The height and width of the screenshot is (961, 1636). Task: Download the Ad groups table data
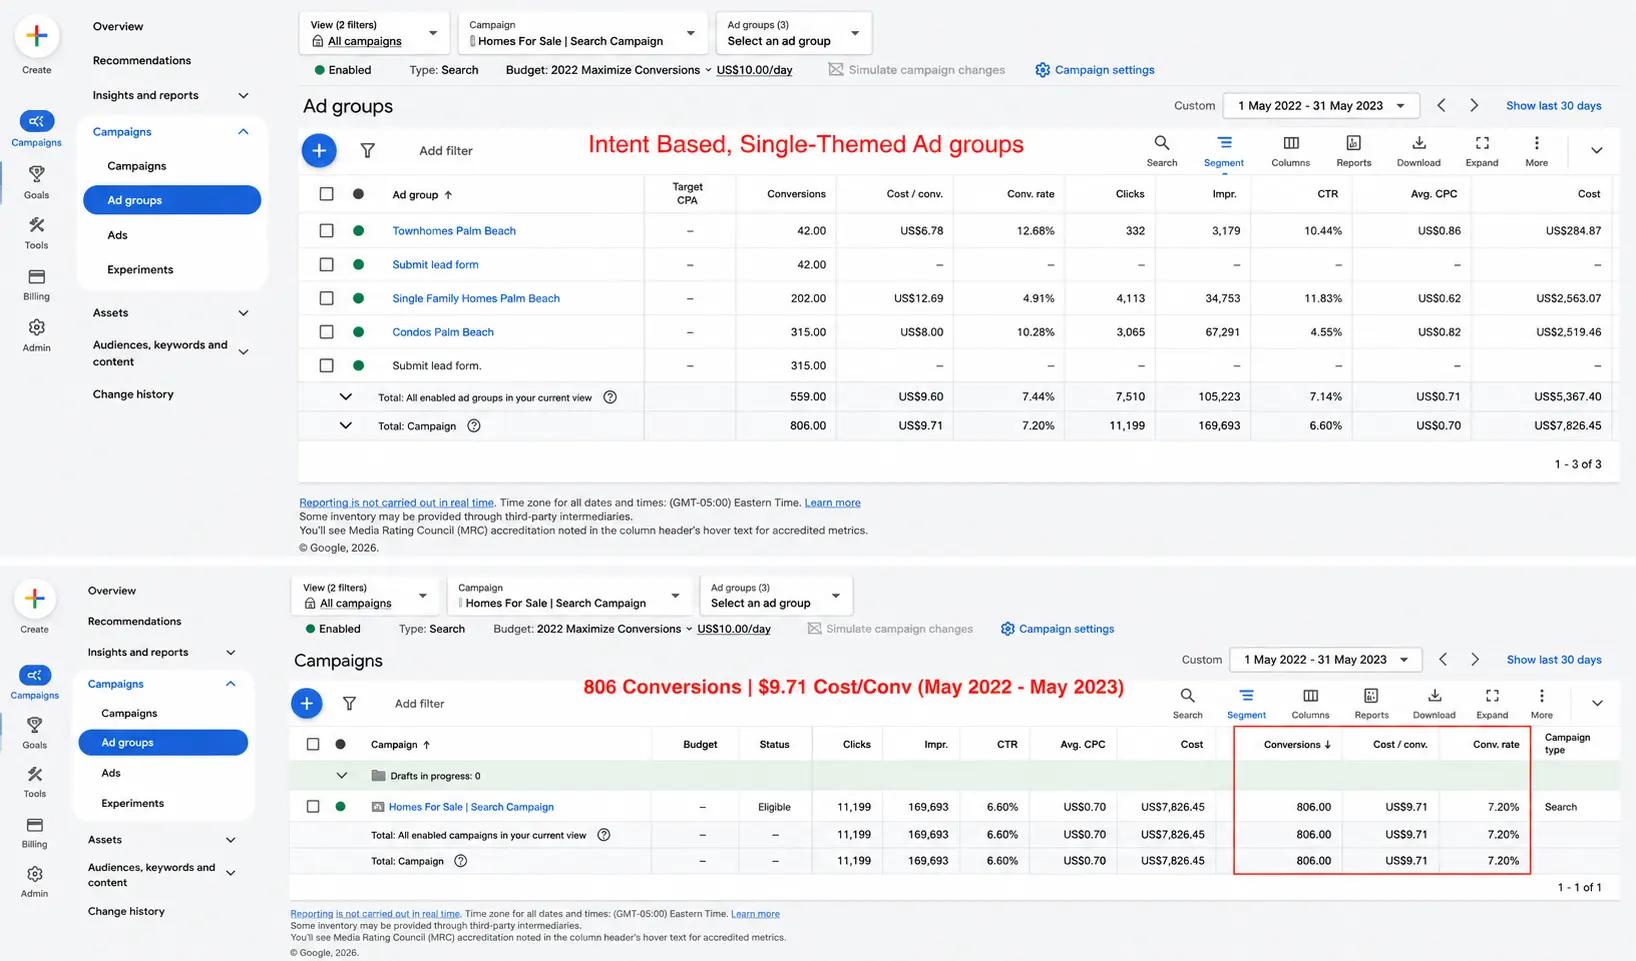(x=1418, y=150)
